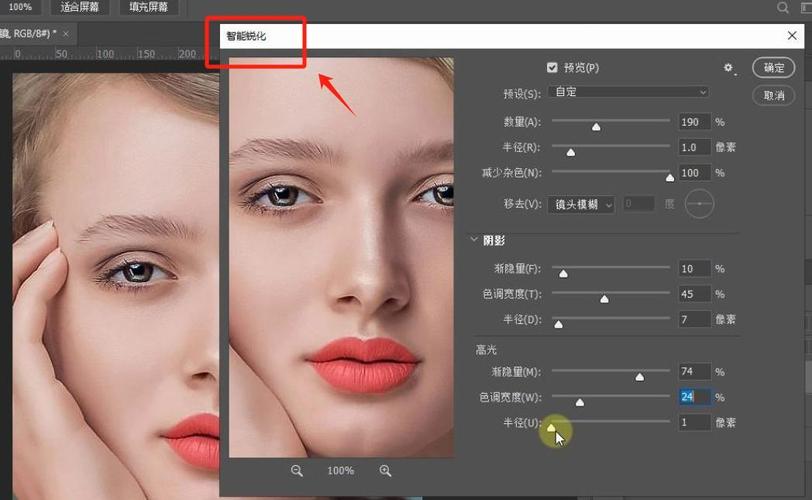The width and height of the screenshot is (812, 500).
Task: Click the highlights 渐隐量(M) slider handle
Action: [x=639, y=377]
